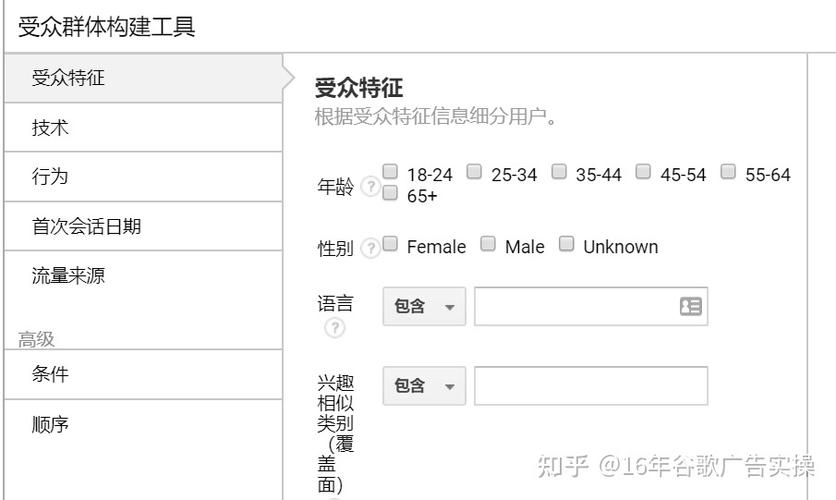Click the 语言 field label
This screenshot has width=836, height=500.
(335, 303)
